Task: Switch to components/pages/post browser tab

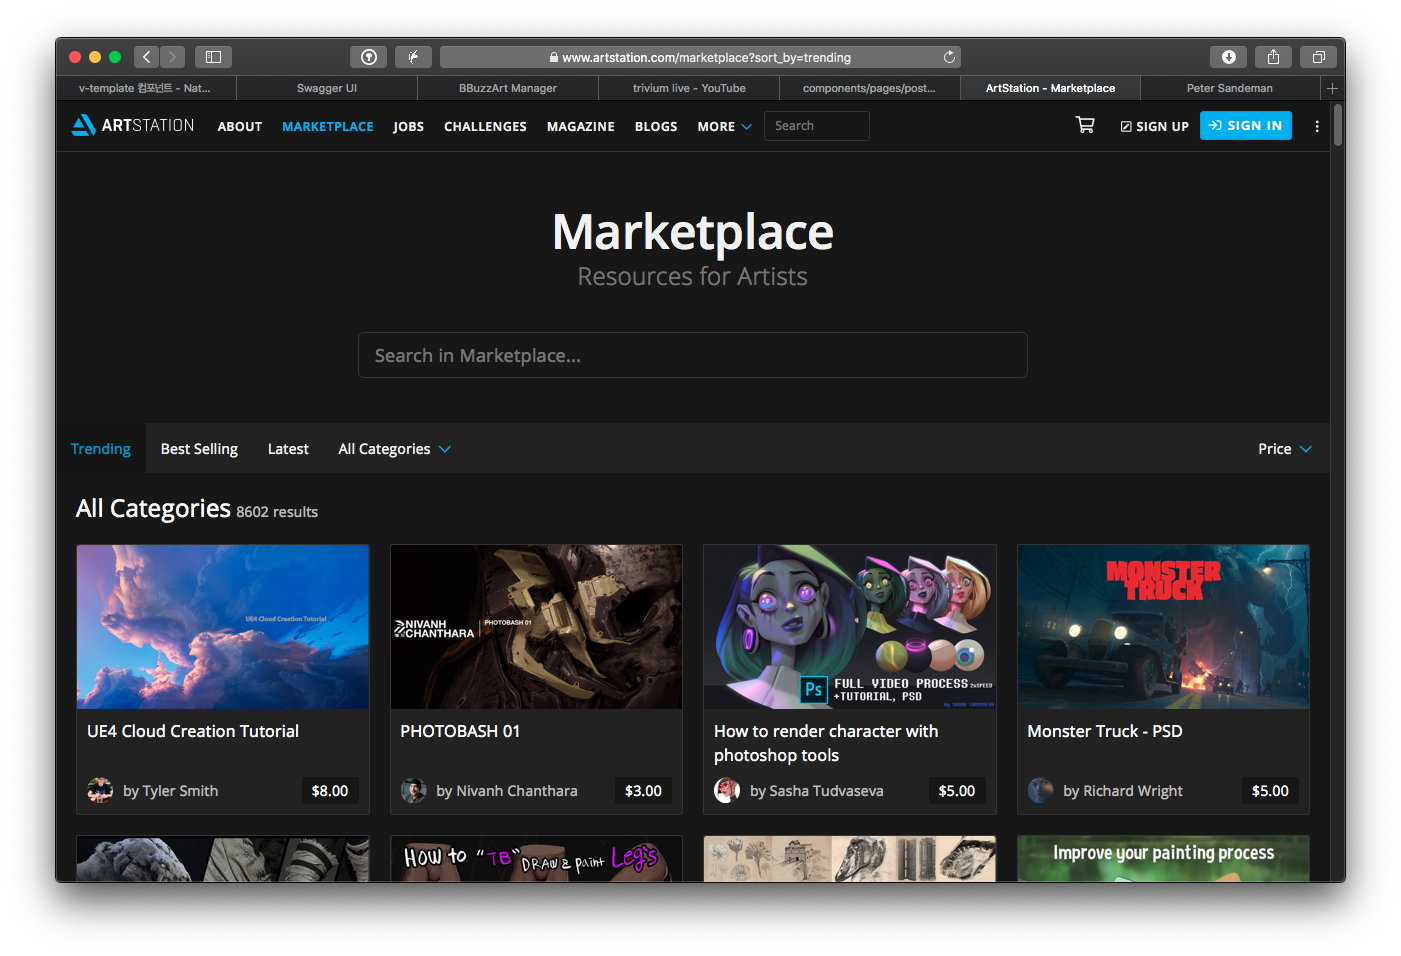Action: click(x=869, y=88)
